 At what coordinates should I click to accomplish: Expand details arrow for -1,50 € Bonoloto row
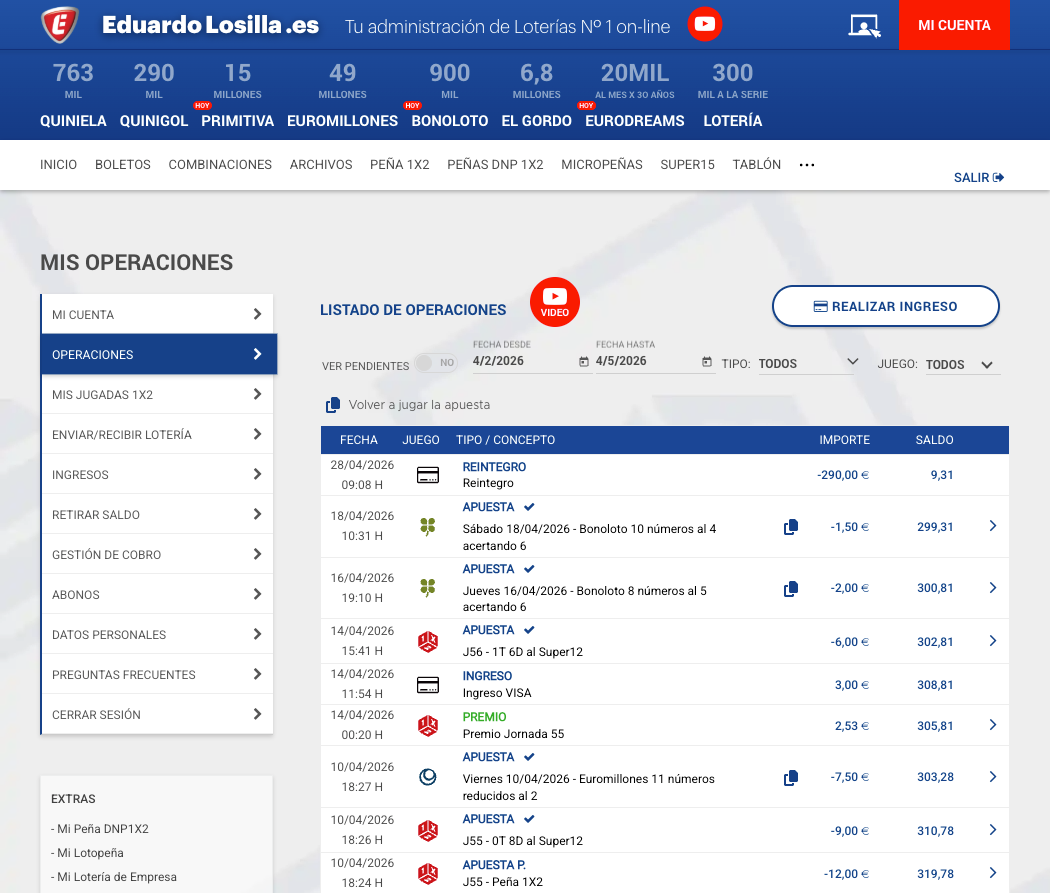click(x=993, y=526)
